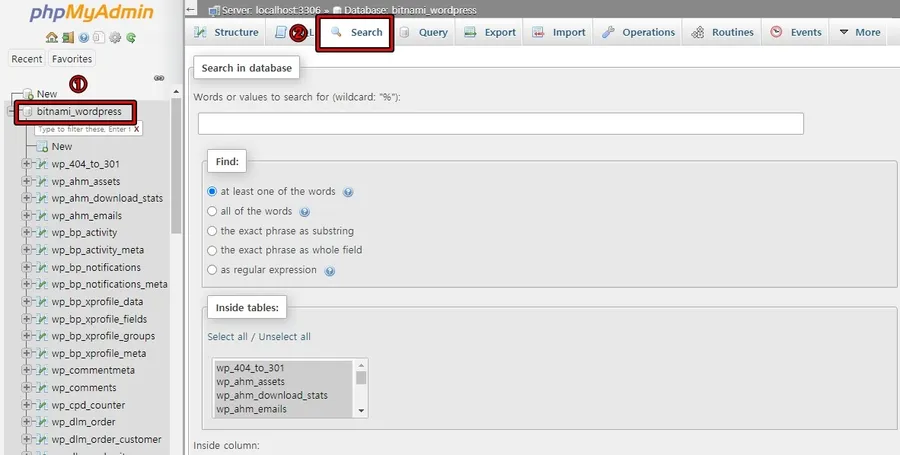Image resolution: width=900 pixels, height=455 pixels.
Task: Open the phpMyAdmin home icon
Action: [52, 38]
